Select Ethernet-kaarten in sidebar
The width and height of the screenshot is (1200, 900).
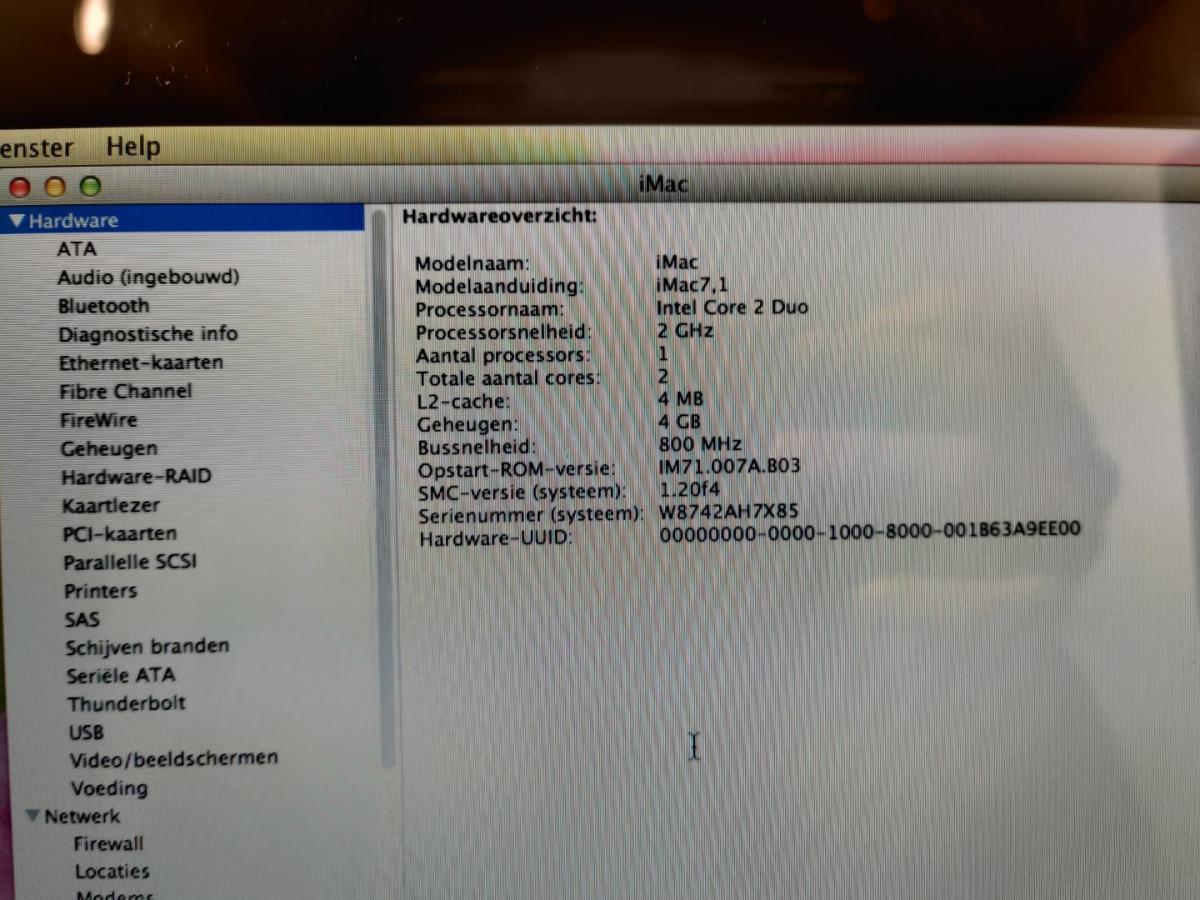pyautogui.click(x=141, y=363)
